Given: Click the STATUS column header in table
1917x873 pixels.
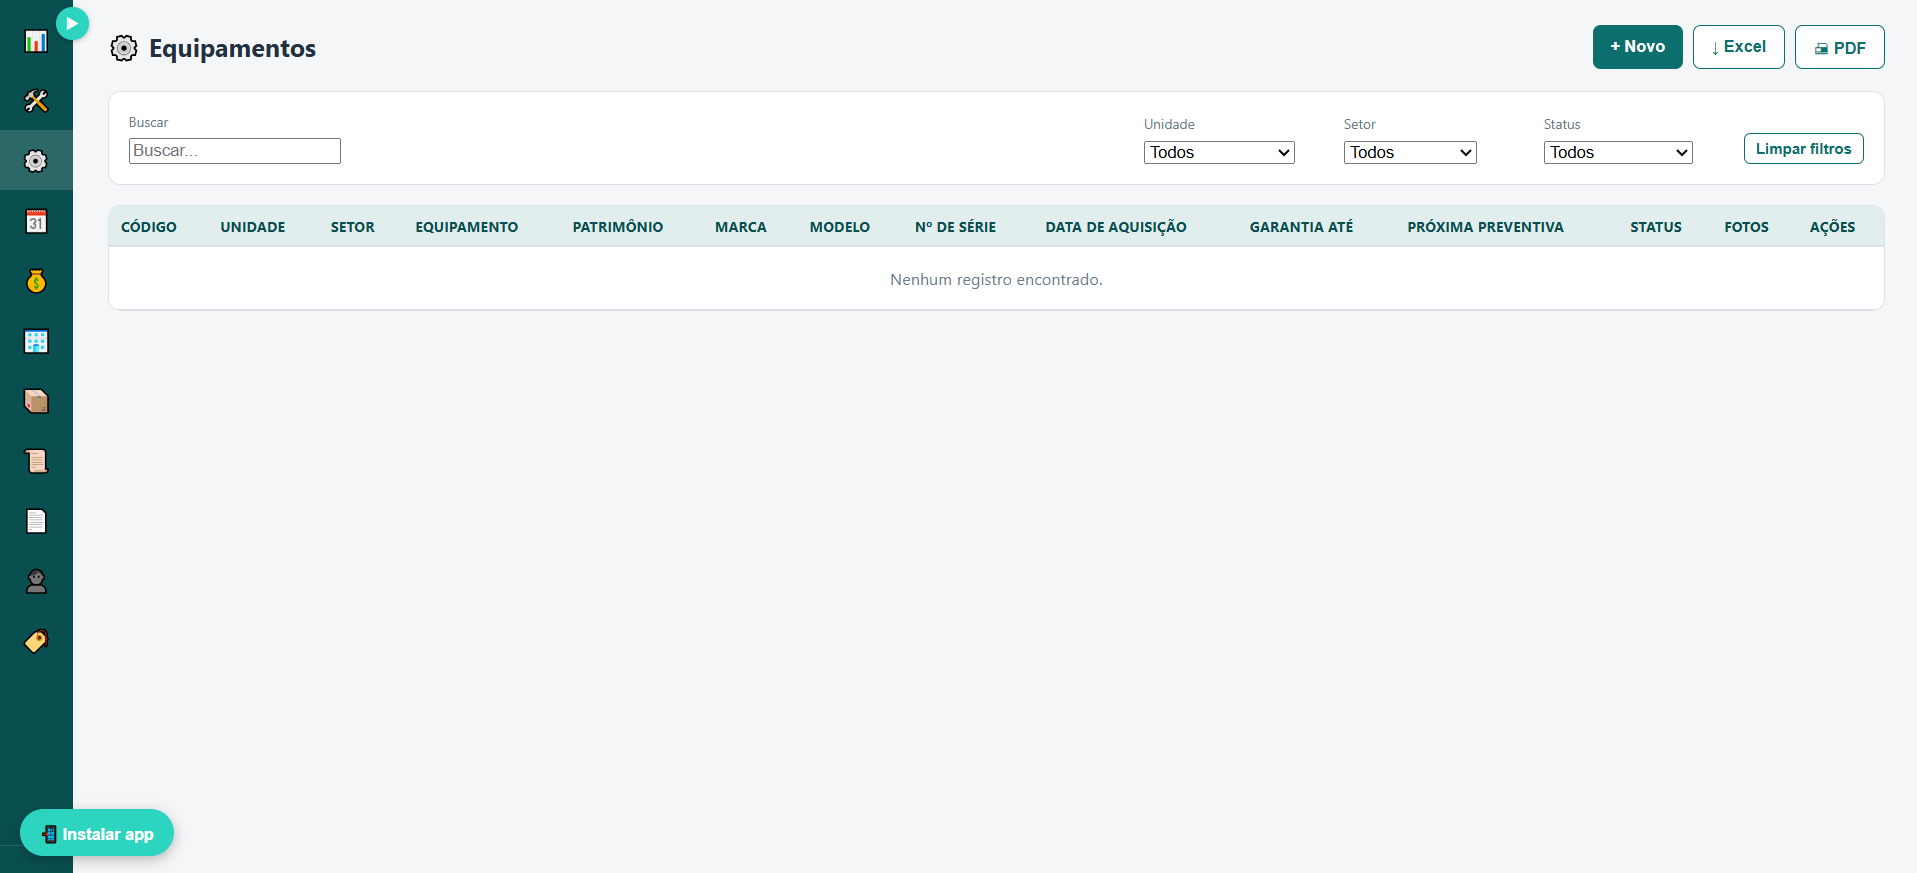Looking at the screenshot, I should click(1656, 227).
